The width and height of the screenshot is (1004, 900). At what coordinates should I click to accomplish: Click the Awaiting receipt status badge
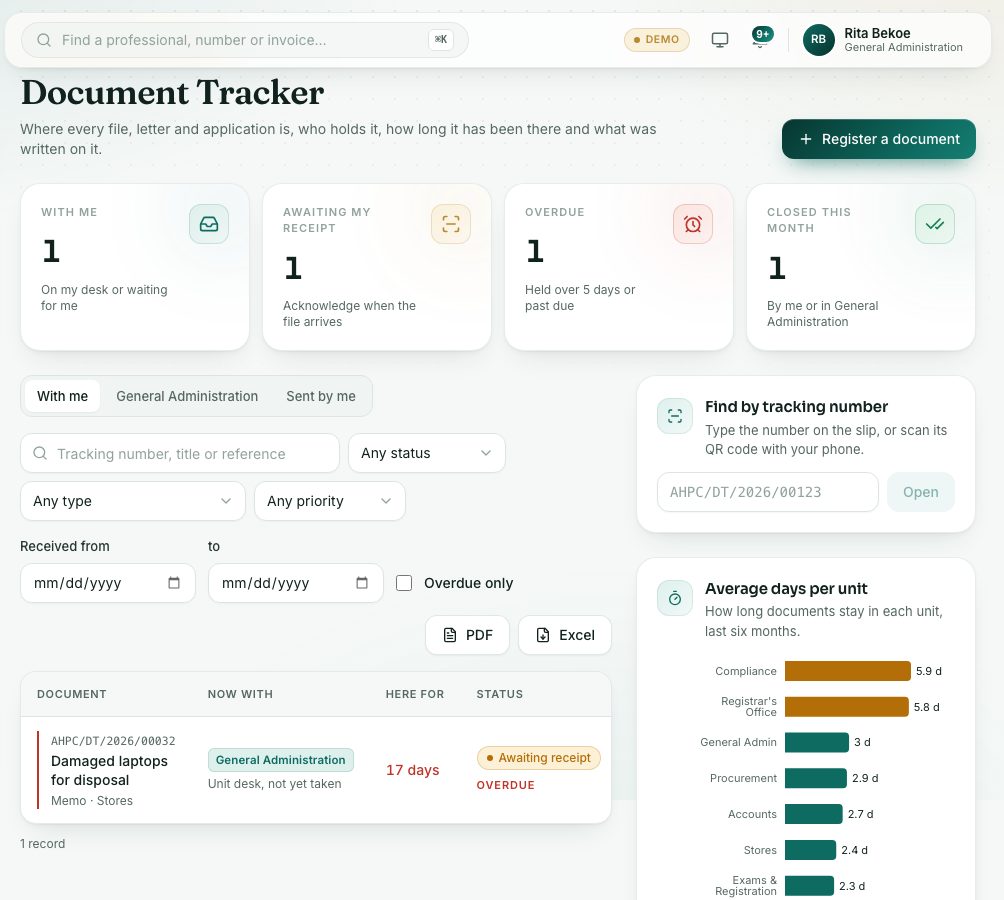[538, 758]
